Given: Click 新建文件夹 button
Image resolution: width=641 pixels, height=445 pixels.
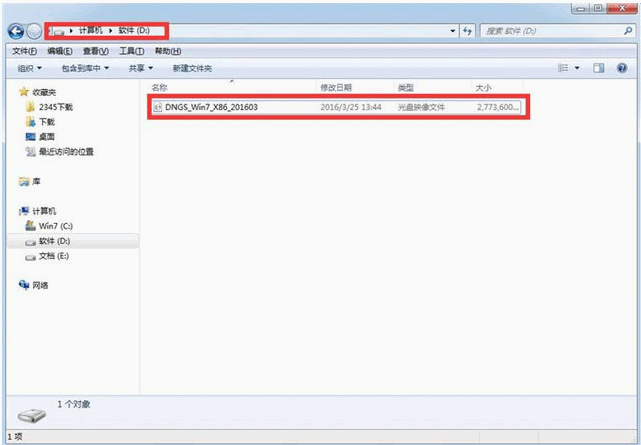Looking at the screenshot, I should pos(192,68).
